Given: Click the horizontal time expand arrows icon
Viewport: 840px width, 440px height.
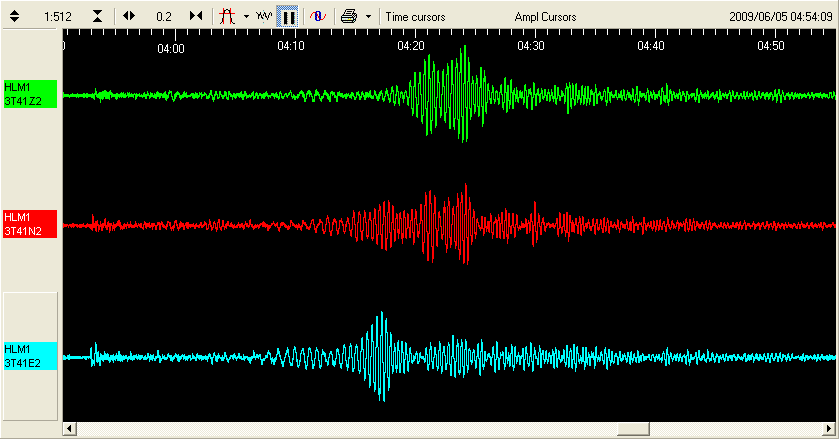Looking at the screenshot, I should click(129, 16).
